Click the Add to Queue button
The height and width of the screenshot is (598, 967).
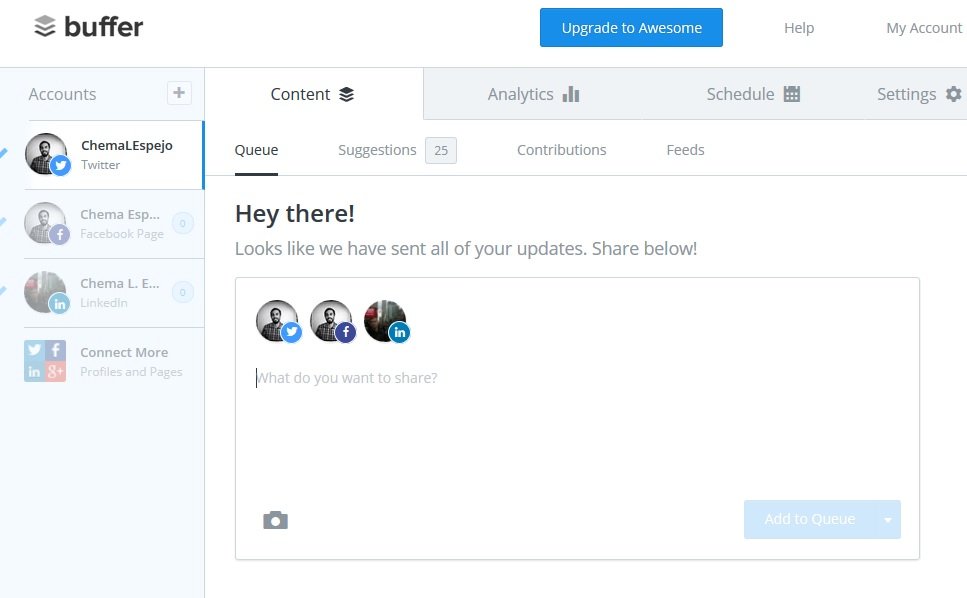click(x=809, y=520)
